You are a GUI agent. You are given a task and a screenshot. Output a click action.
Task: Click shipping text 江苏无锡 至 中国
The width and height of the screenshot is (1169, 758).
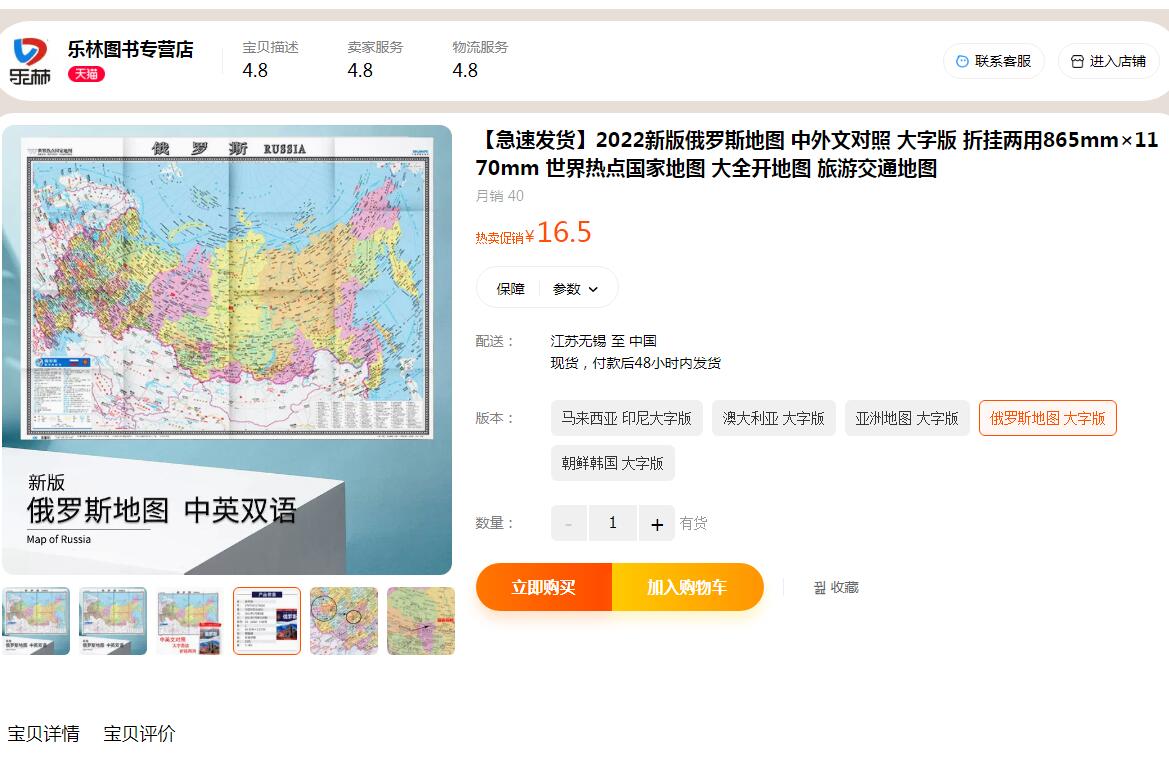coord(603,341)
